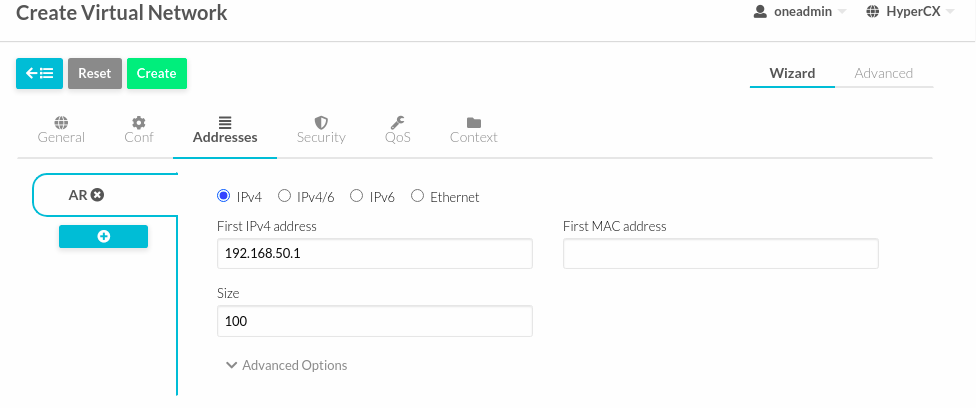Focus the First MAC address field
The height and width of the screenshot is (408, 976).
[720, 254]
